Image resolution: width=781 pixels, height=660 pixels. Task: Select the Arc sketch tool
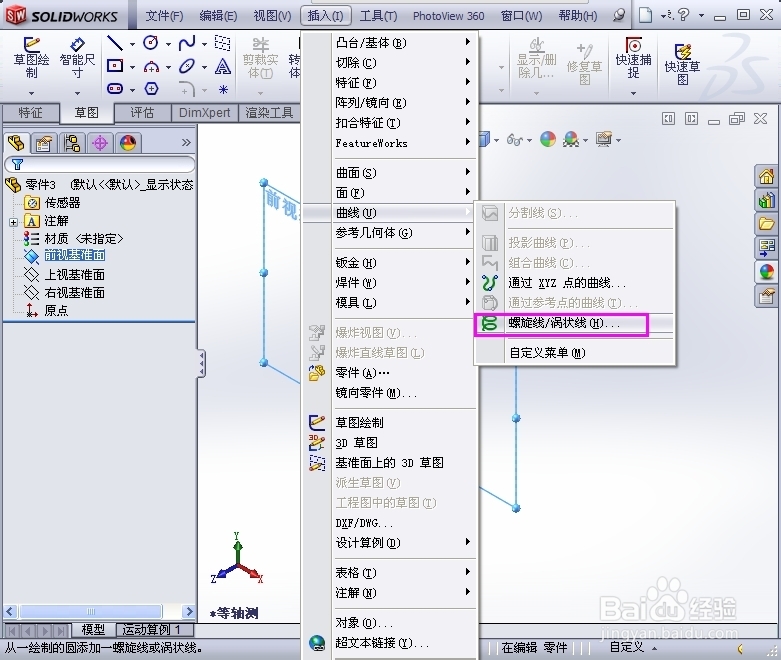point(151,66)
